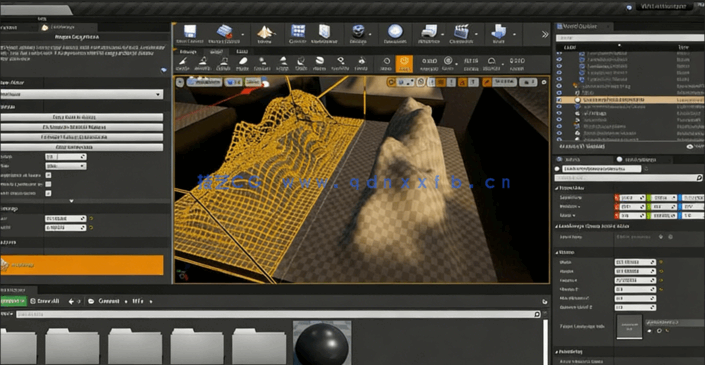Toggle the last checkbox in left panel
Screen dimensions: 705x365
tap(48, 193)
